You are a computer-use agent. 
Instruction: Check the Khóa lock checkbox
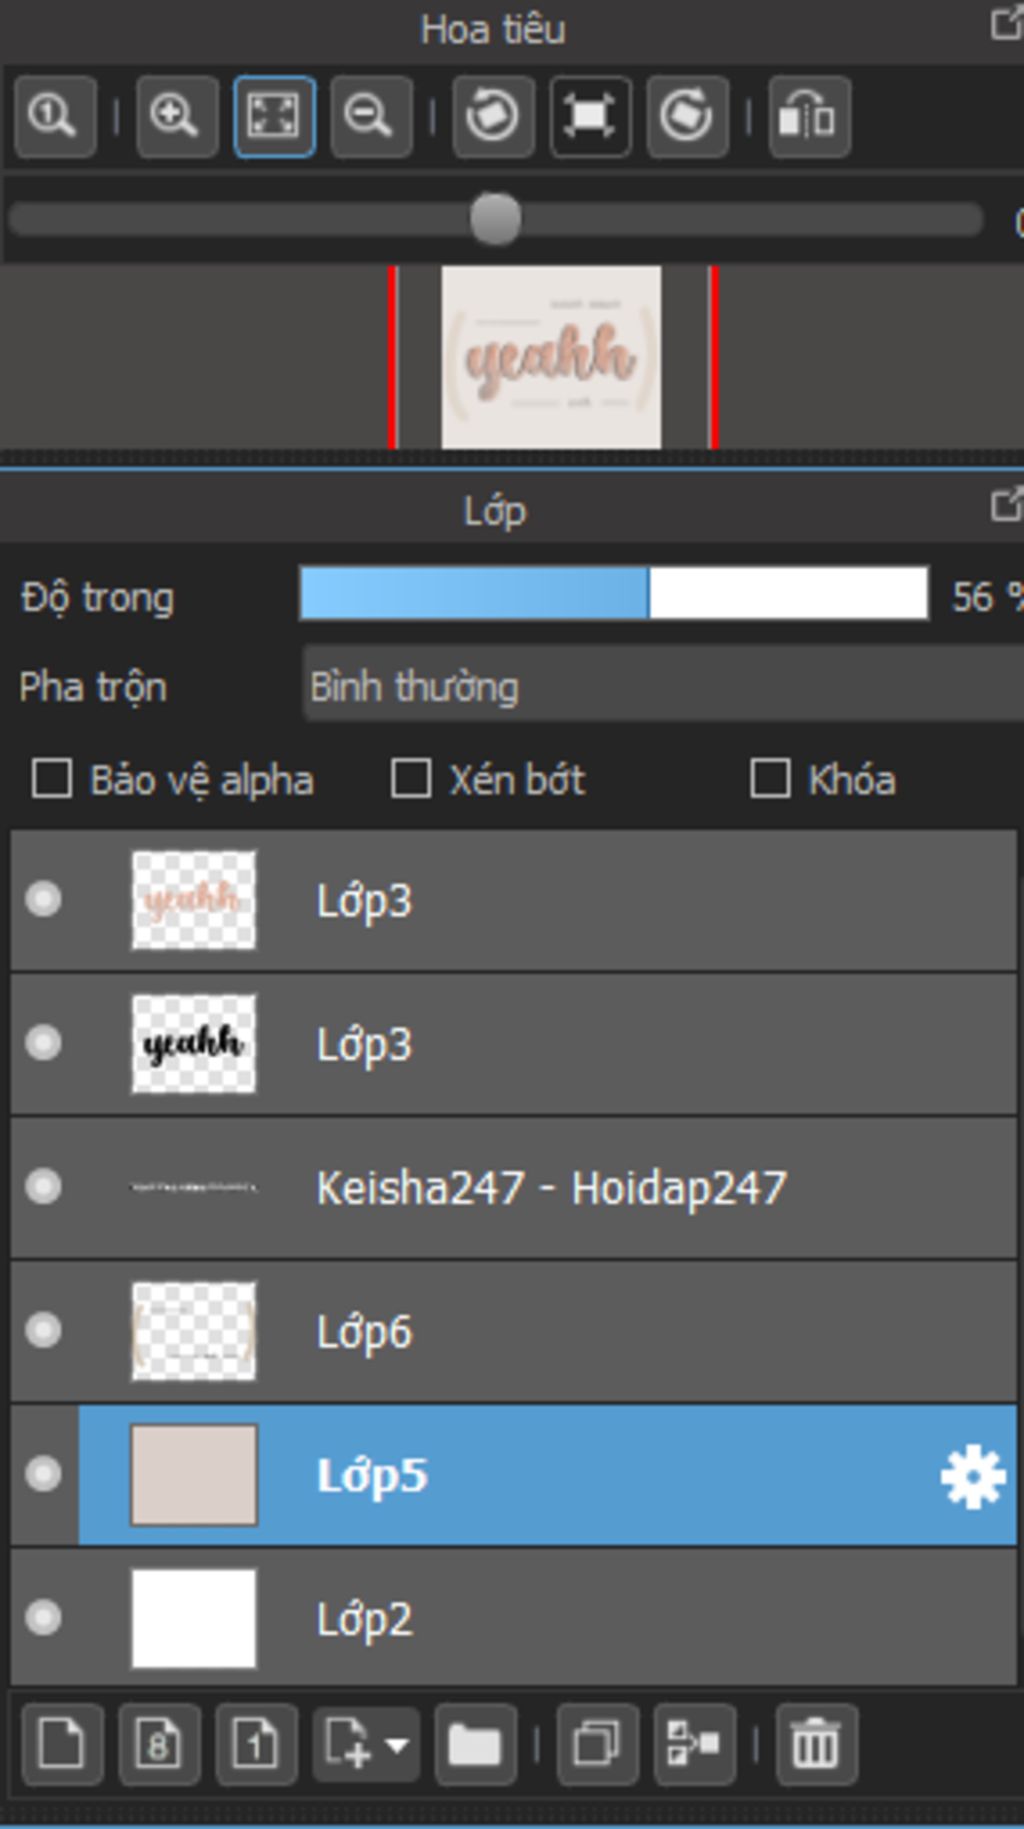[770, 779]
